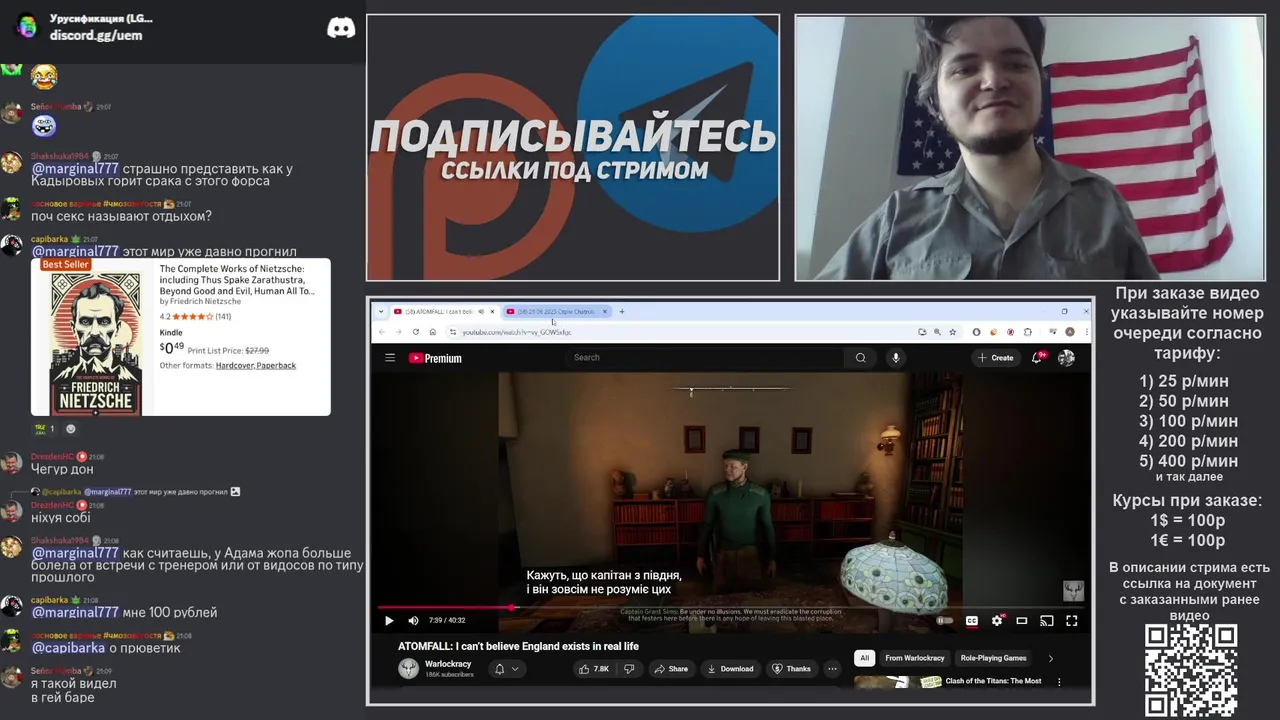1280x720 pixels.
Task: Focus the YouTube search field
Action: [705, 357]
